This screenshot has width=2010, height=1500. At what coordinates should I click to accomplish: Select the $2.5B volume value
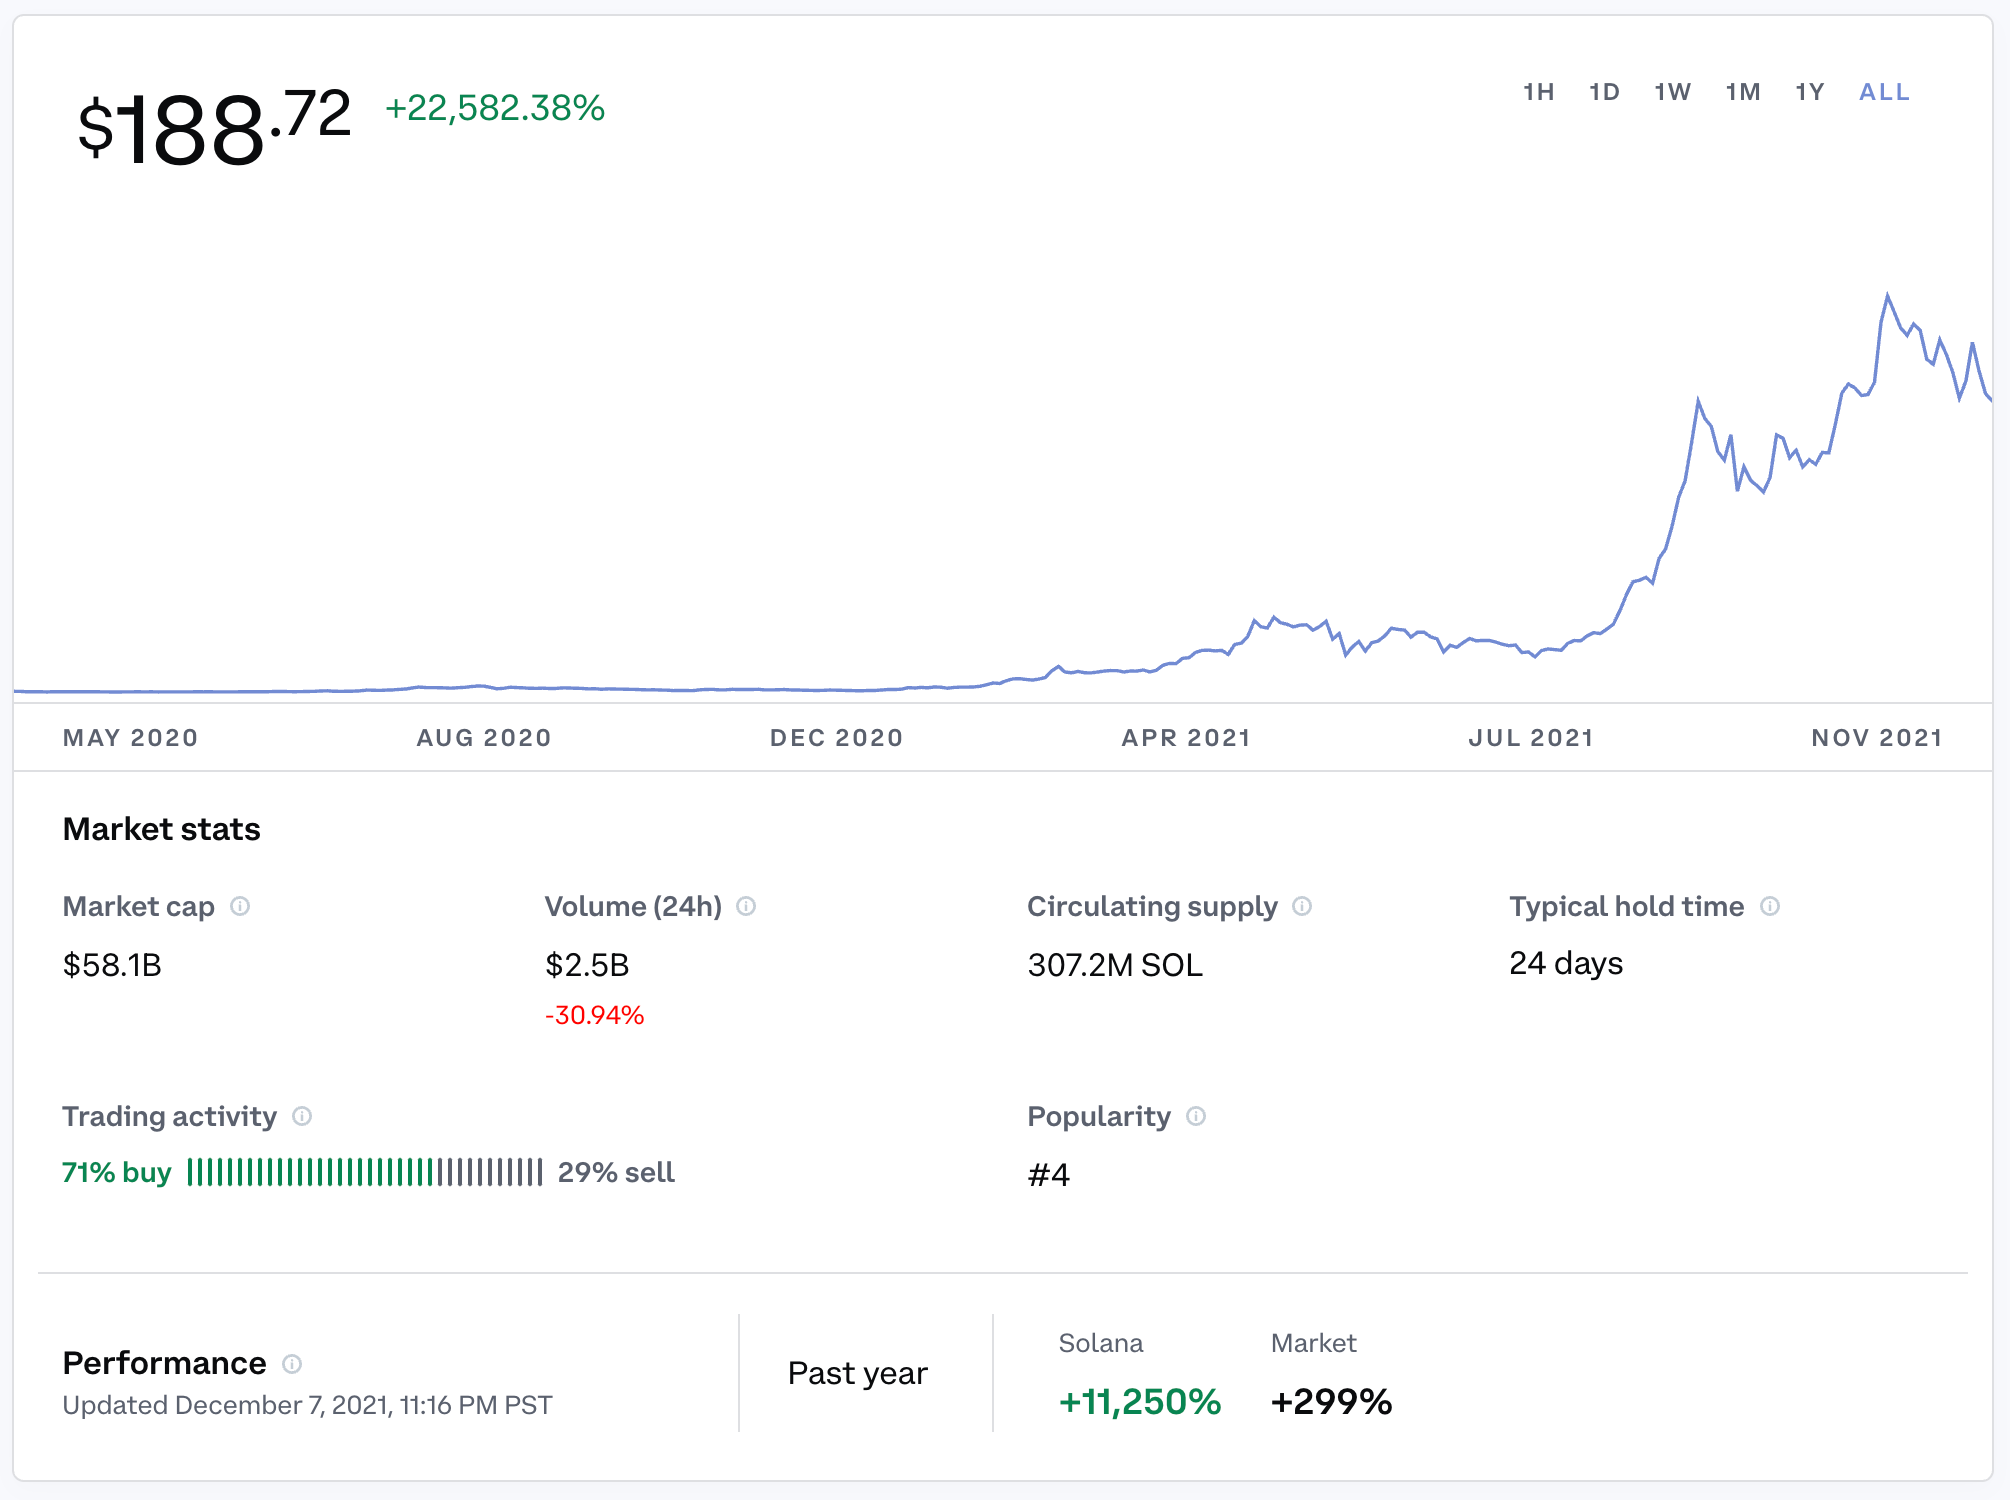[x=587, y=965]
